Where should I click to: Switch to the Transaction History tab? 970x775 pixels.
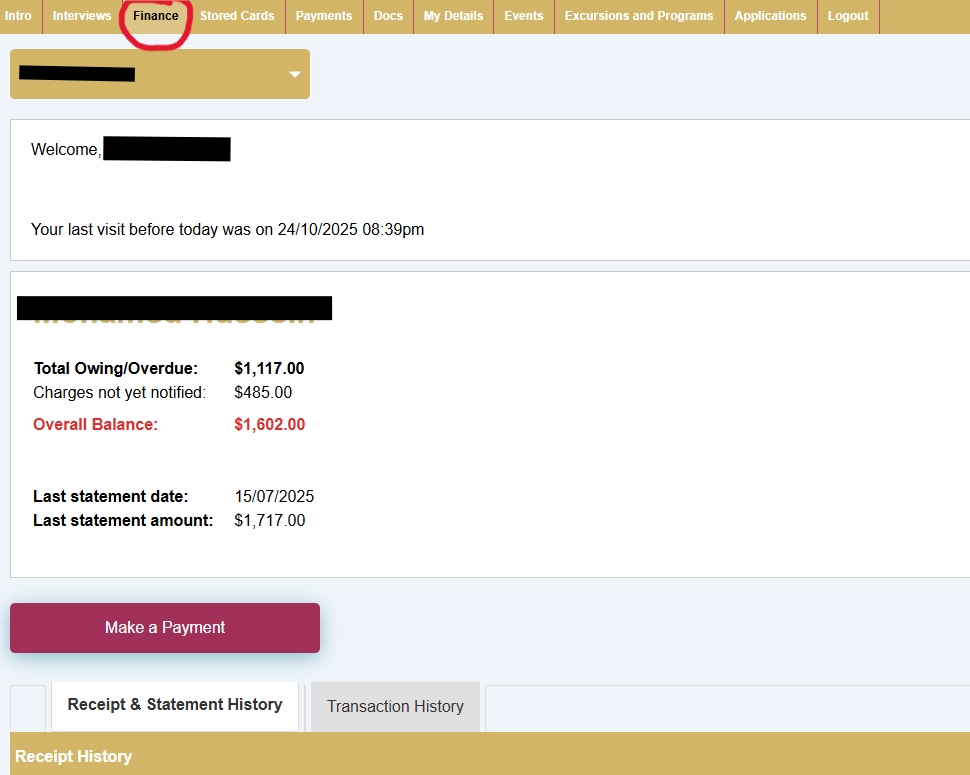coord(395,707)
